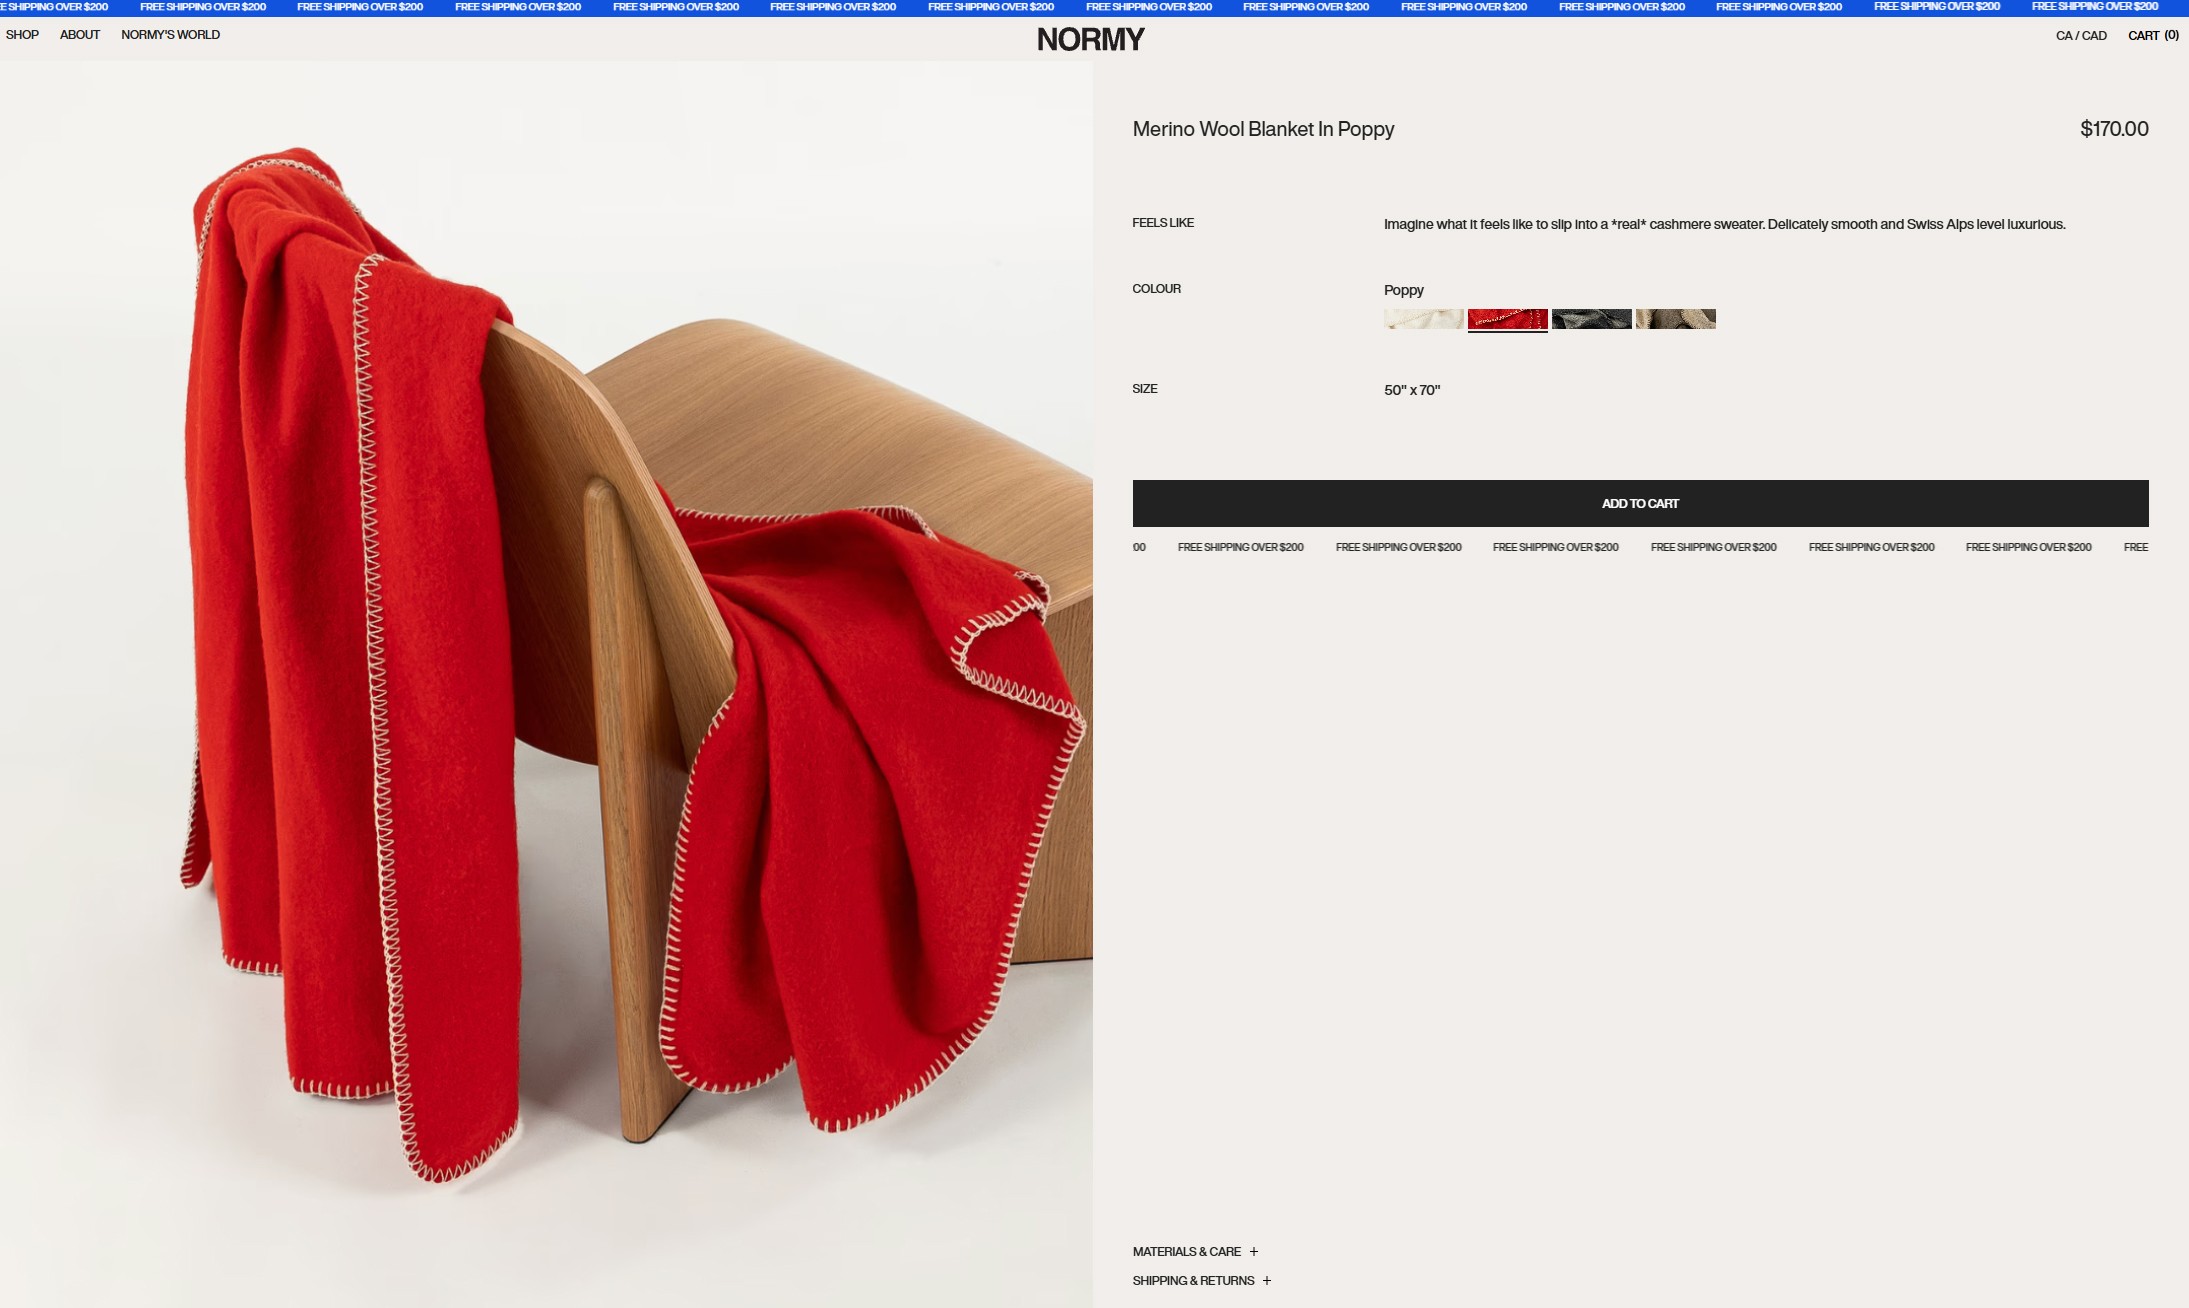
Task: Open the CART (0) link
Action: pos(2153,36)
